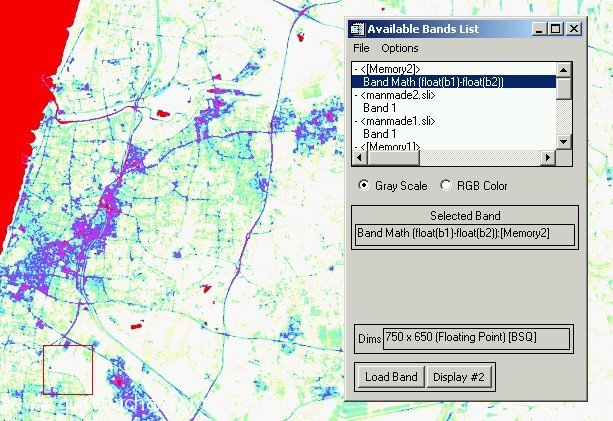Open the Options menu
Screen dimensions: 613x421
coord(400,48)
